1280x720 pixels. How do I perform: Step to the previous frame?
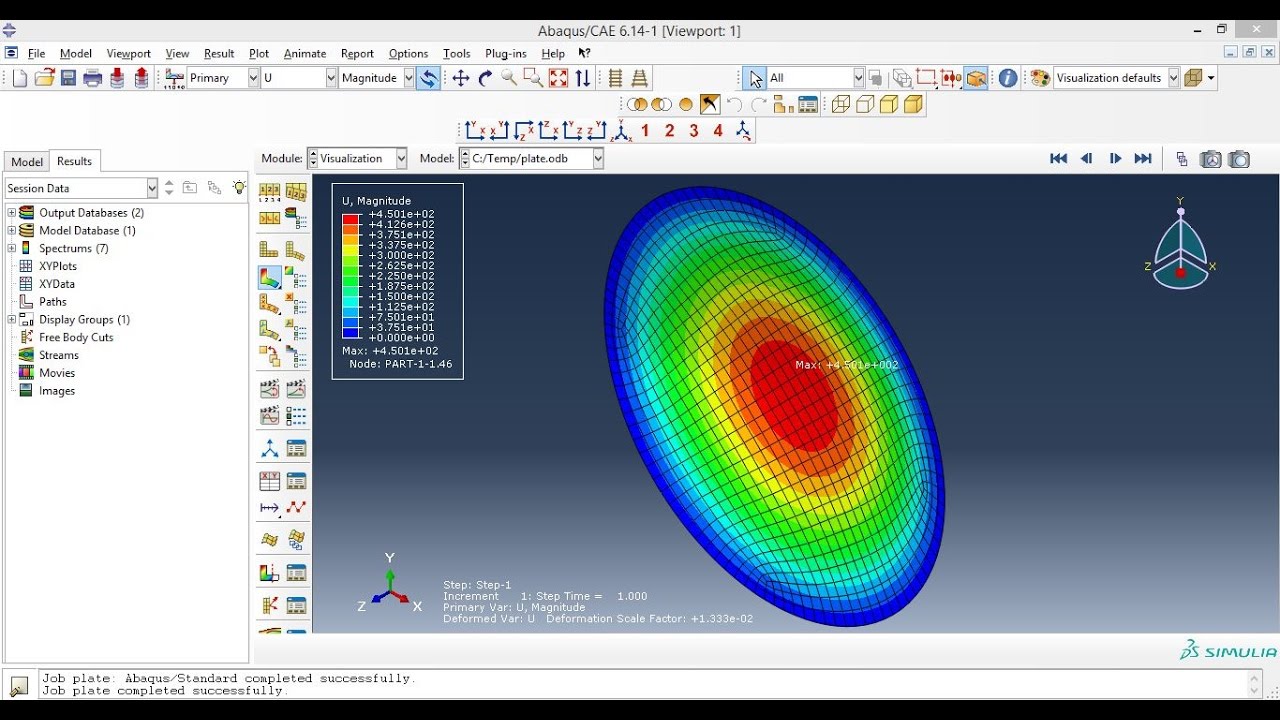click(x=1086, y=159)
